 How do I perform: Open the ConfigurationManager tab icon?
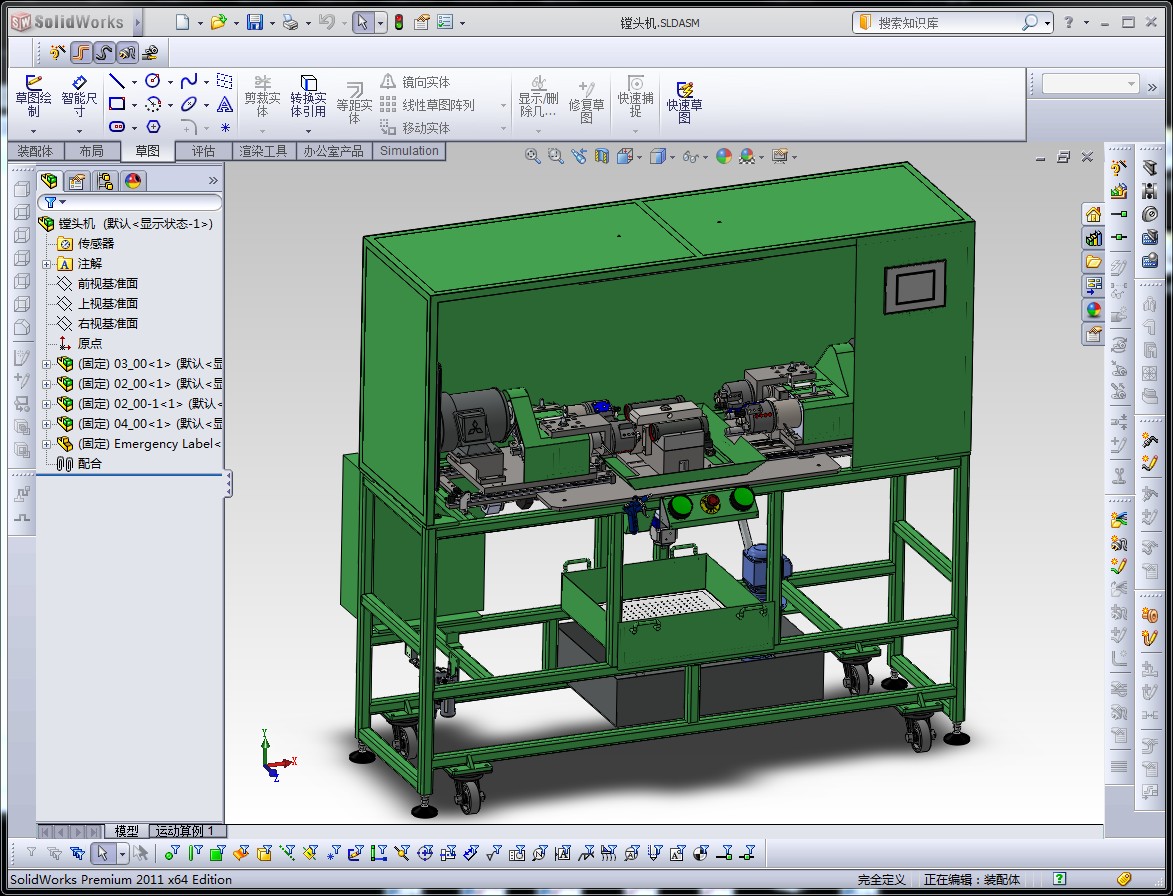click(105, 181)
